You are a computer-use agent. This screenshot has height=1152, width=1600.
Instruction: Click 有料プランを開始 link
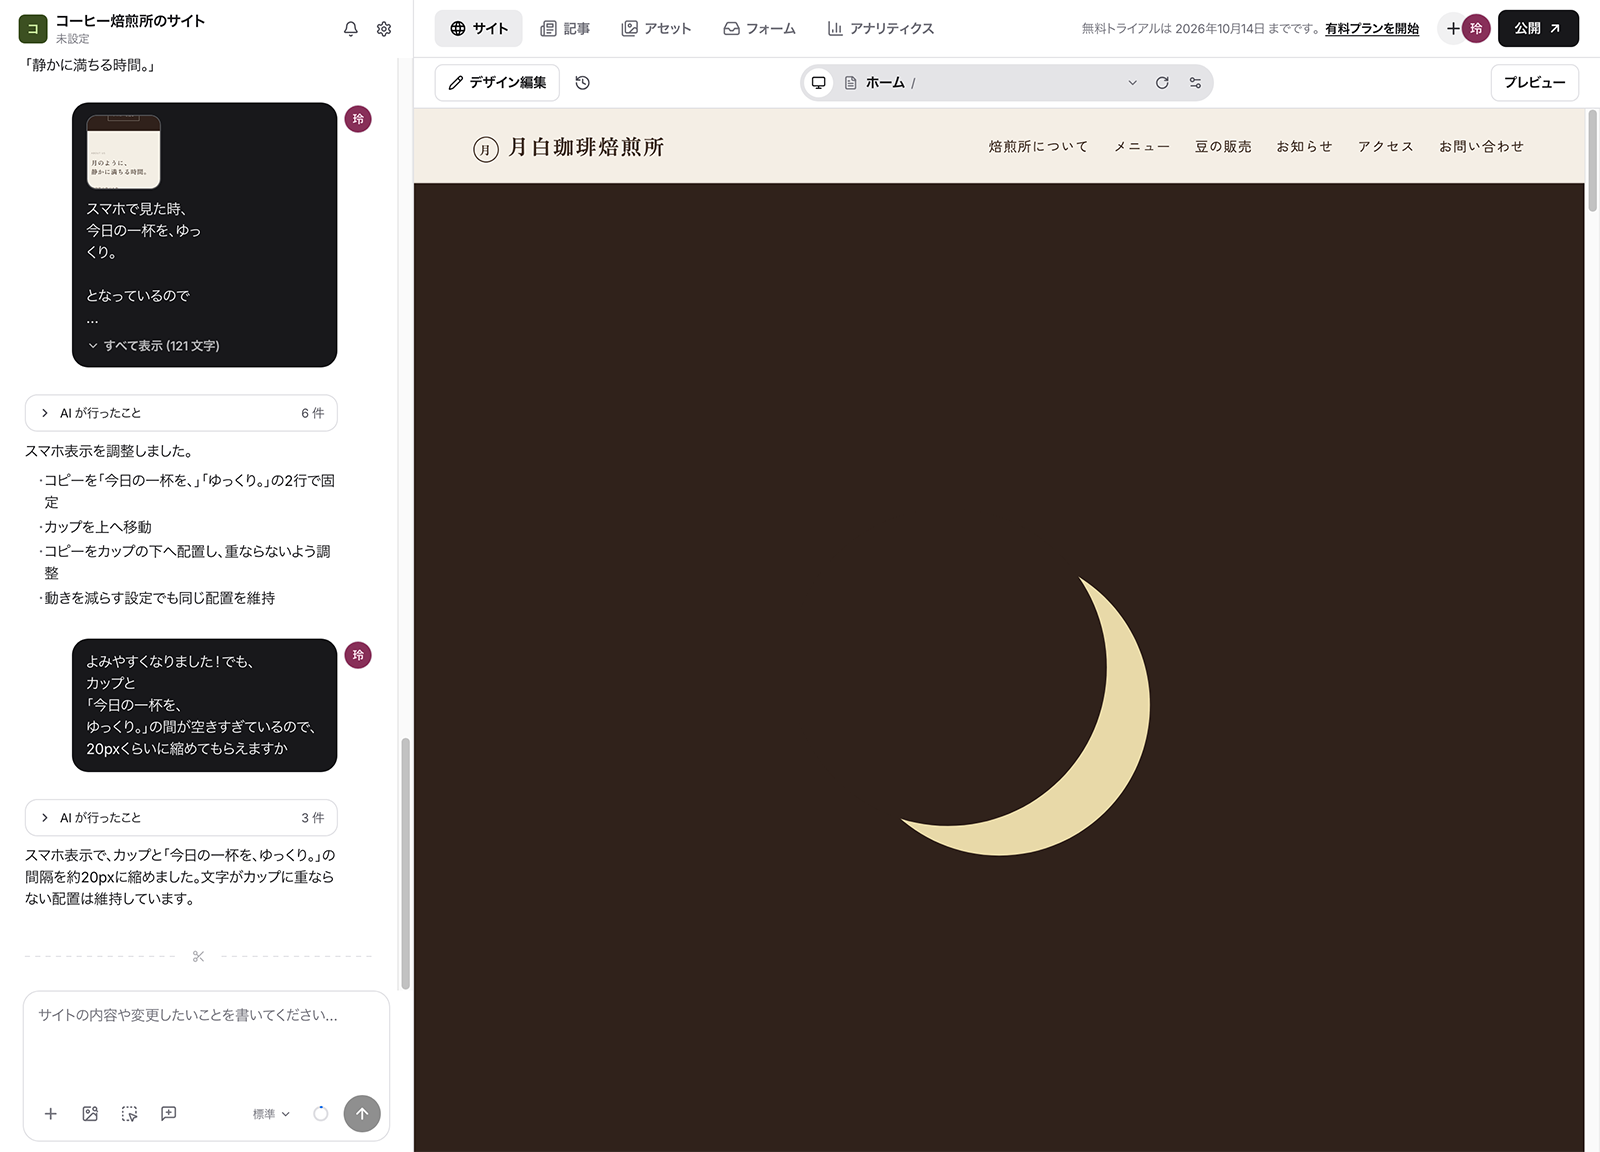1372,29
